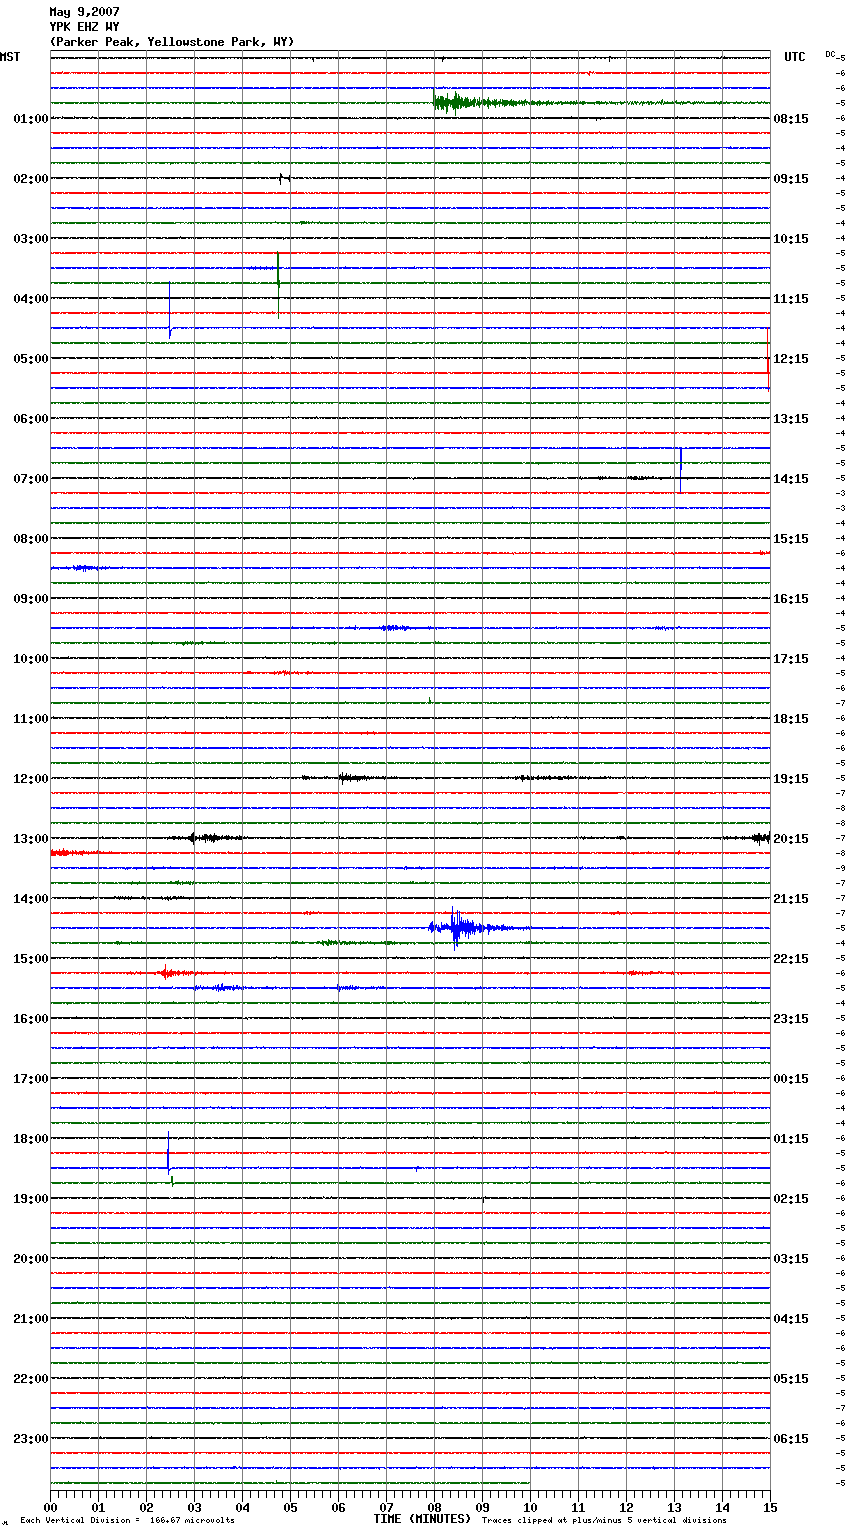Click the "MST" column header

(10, 57)
